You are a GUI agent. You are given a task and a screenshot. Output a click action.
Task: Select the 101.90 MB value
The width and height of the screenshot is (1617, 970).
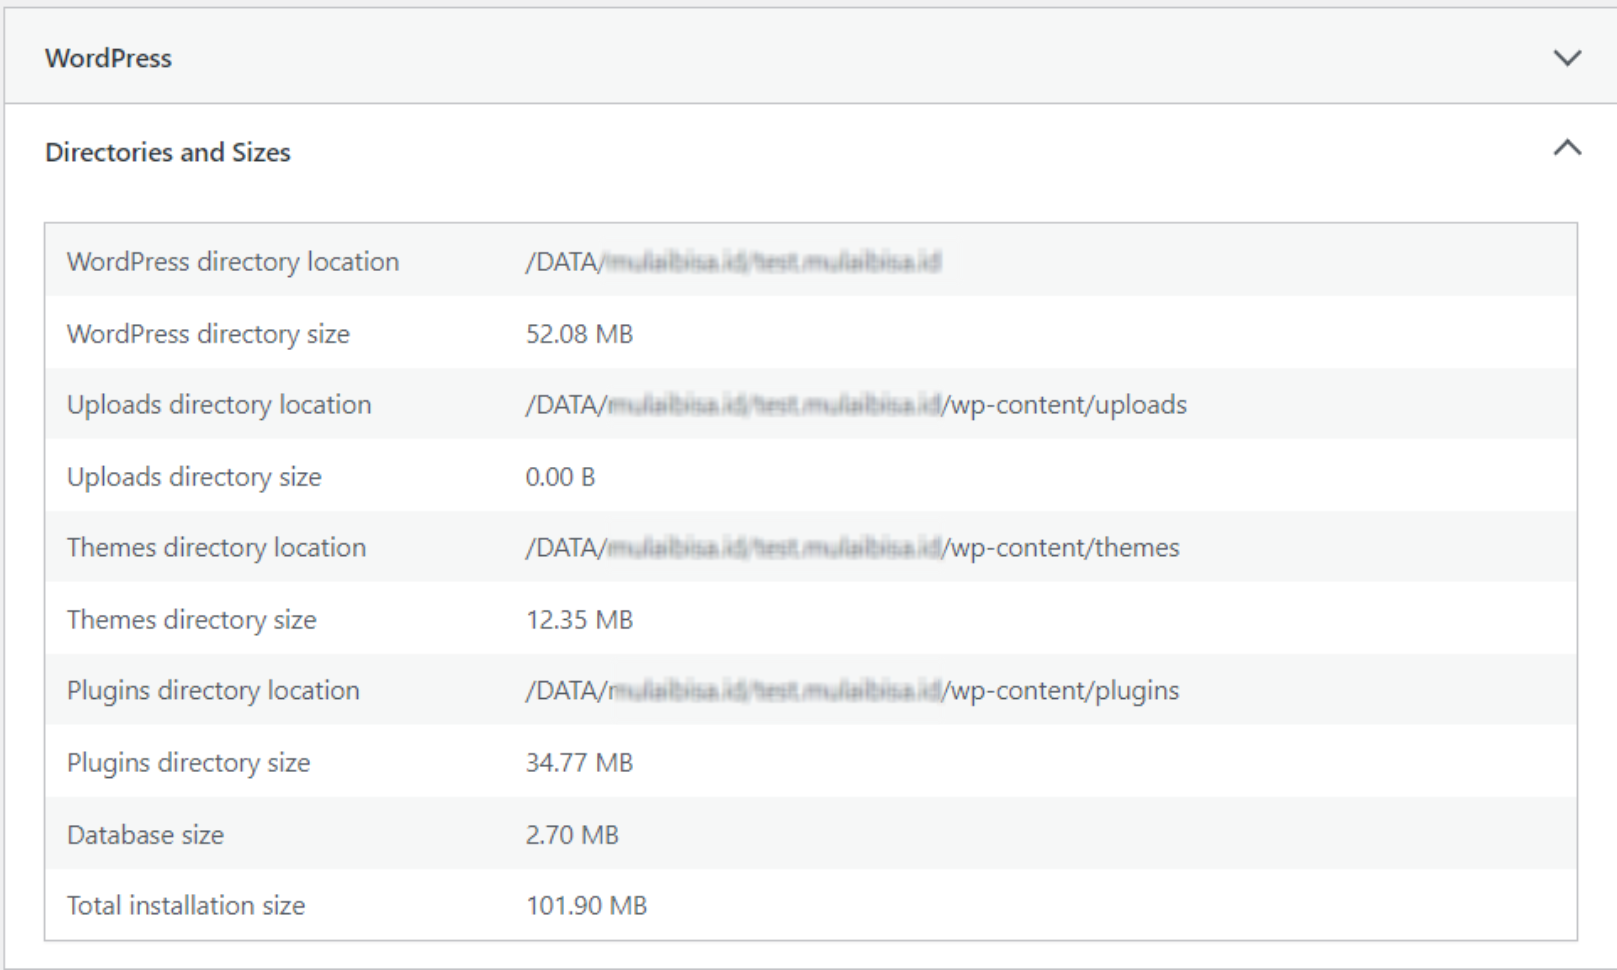point(586,906)
